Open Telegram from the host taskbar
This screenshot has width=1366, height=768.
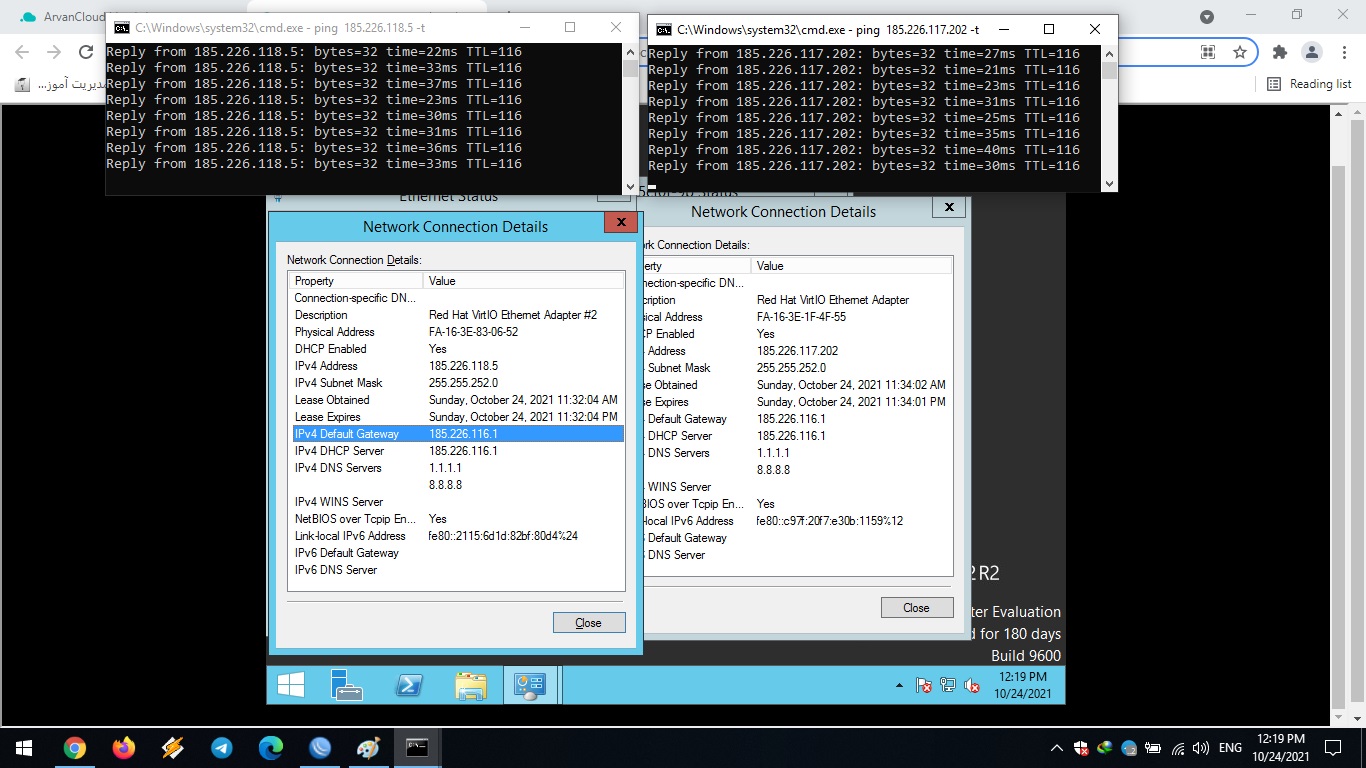tap(222, 748)
